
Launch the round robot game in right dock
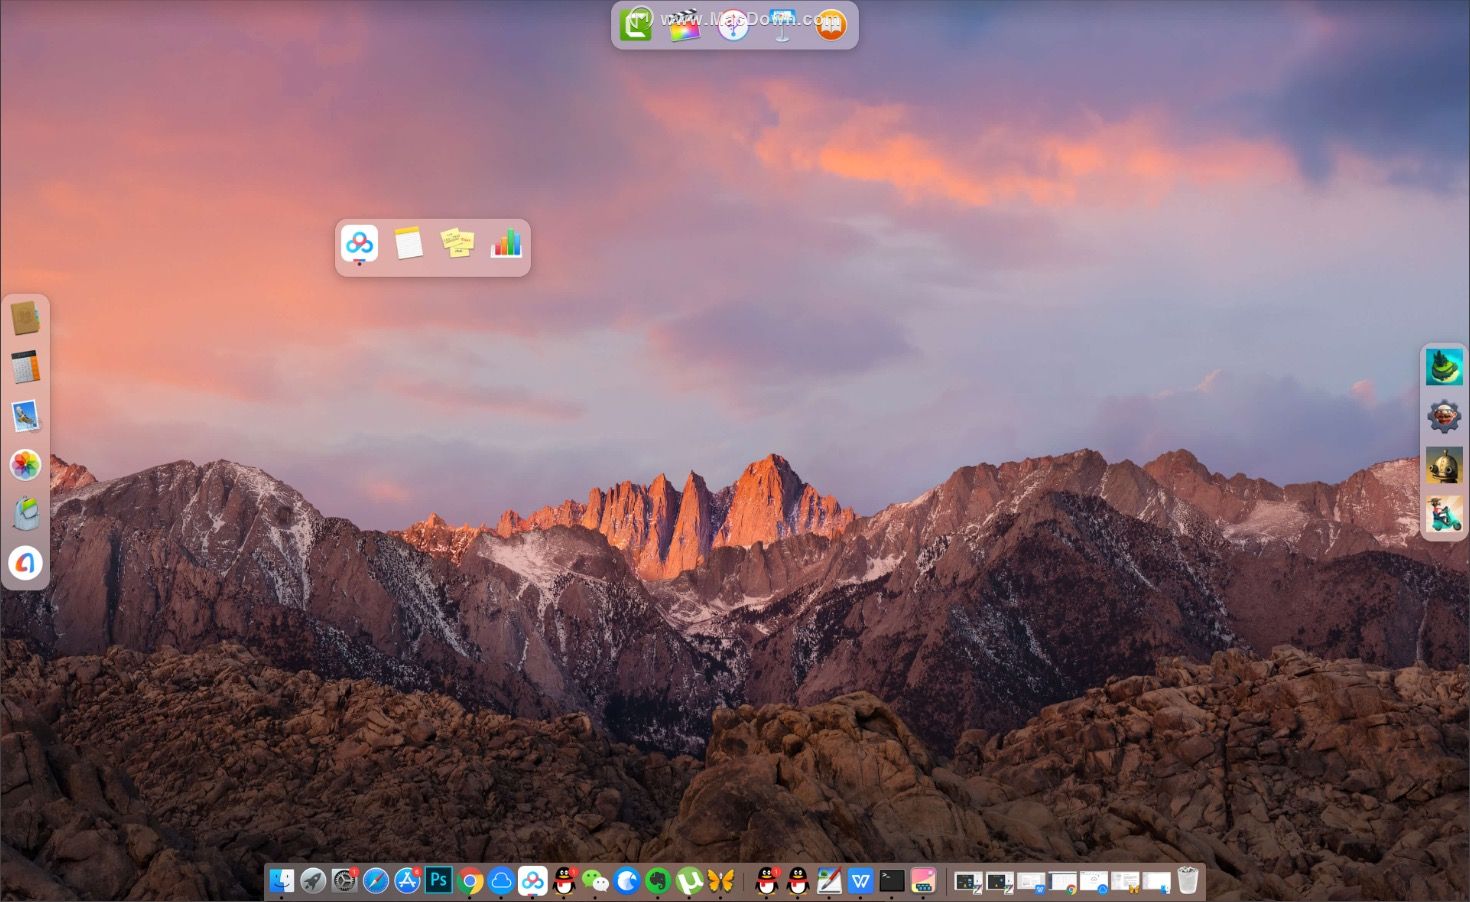click(1444, 465)
